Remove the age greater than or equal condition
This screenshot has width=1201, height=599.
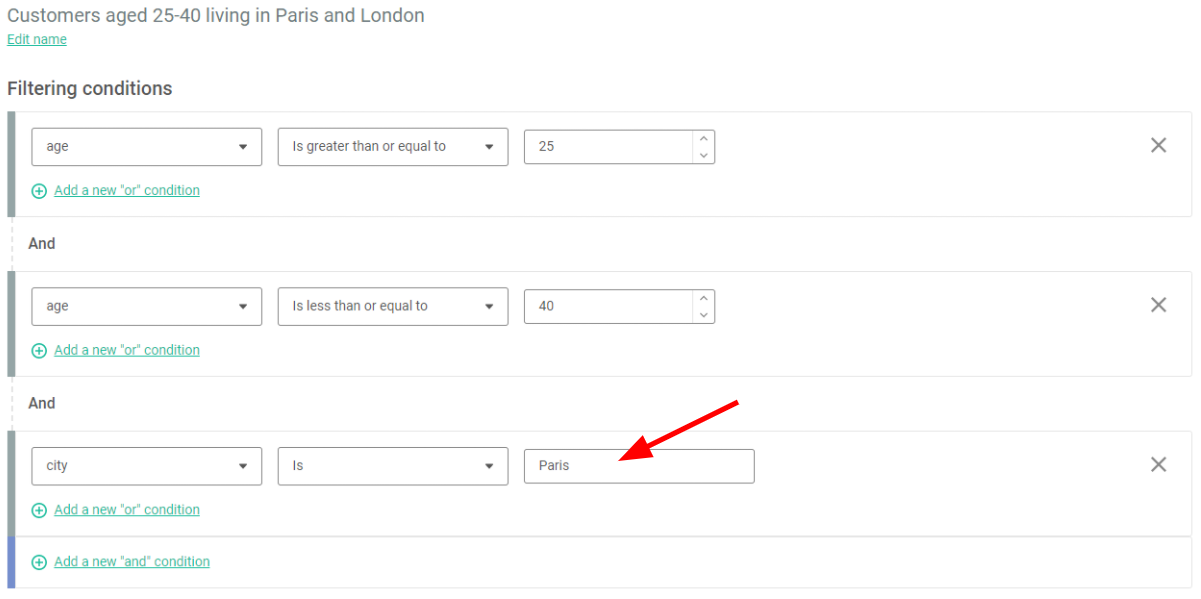tap(1158, 145)
